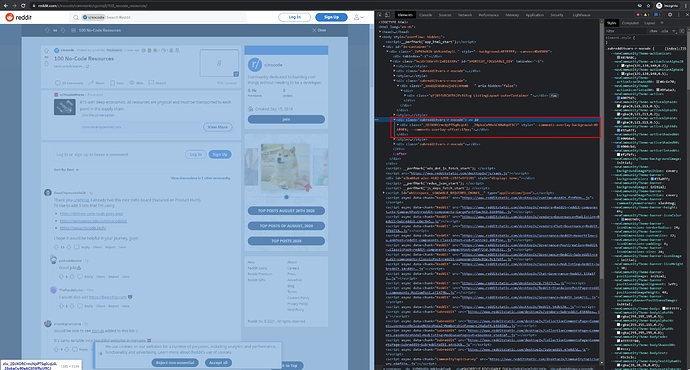Open DevTools settings gear
The height and width of the screenshot is (370, 690).
[x=670, y=15]
